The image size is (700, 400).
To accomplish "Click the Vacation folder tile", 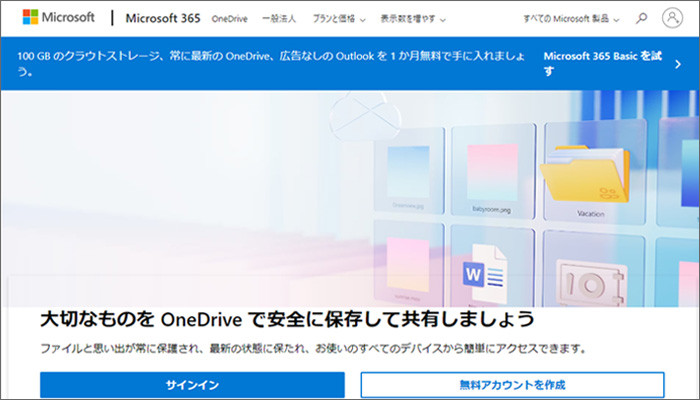I will (595, 173).
